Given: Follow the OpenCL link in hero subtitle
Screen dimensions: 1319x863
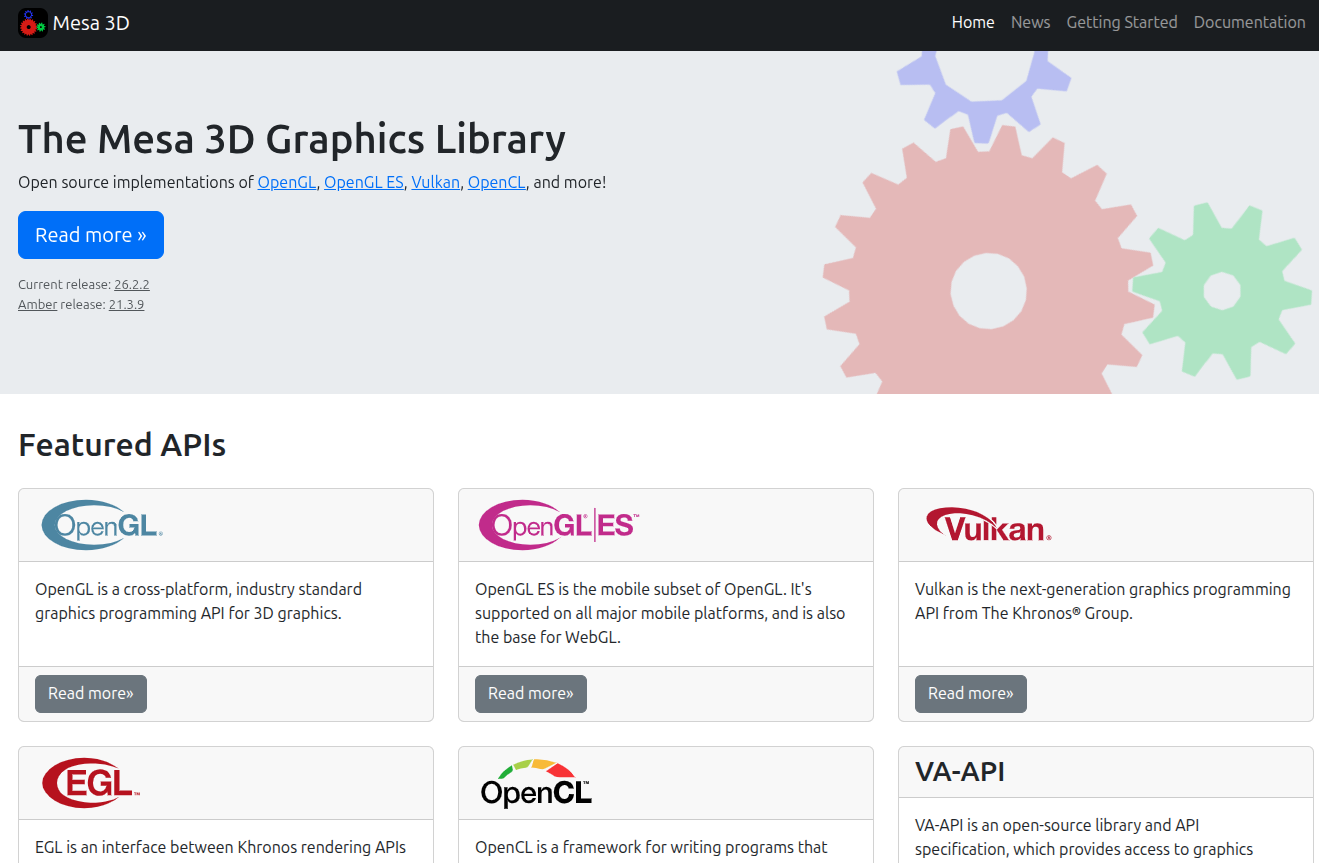Looking at the screenshot, I should pos(497,182).
